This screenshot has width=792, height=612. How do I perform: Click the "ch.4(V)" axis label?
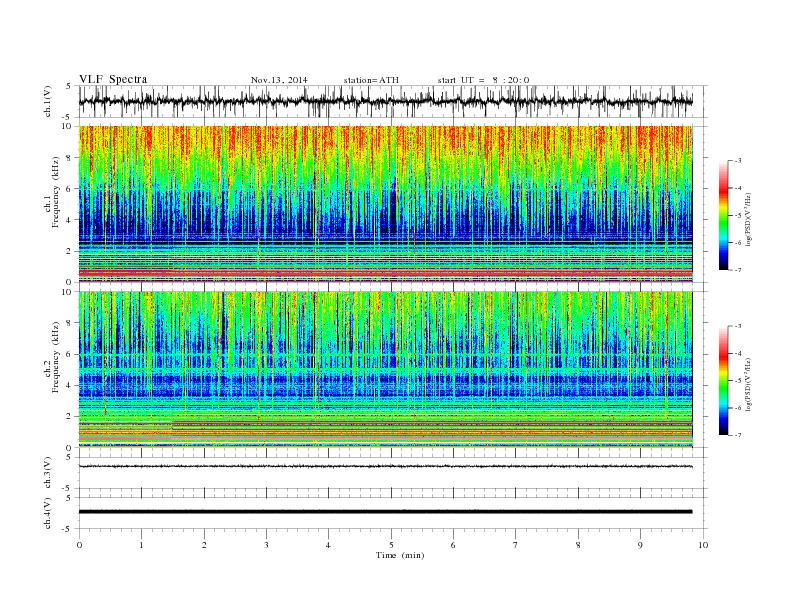pos(48,513)
